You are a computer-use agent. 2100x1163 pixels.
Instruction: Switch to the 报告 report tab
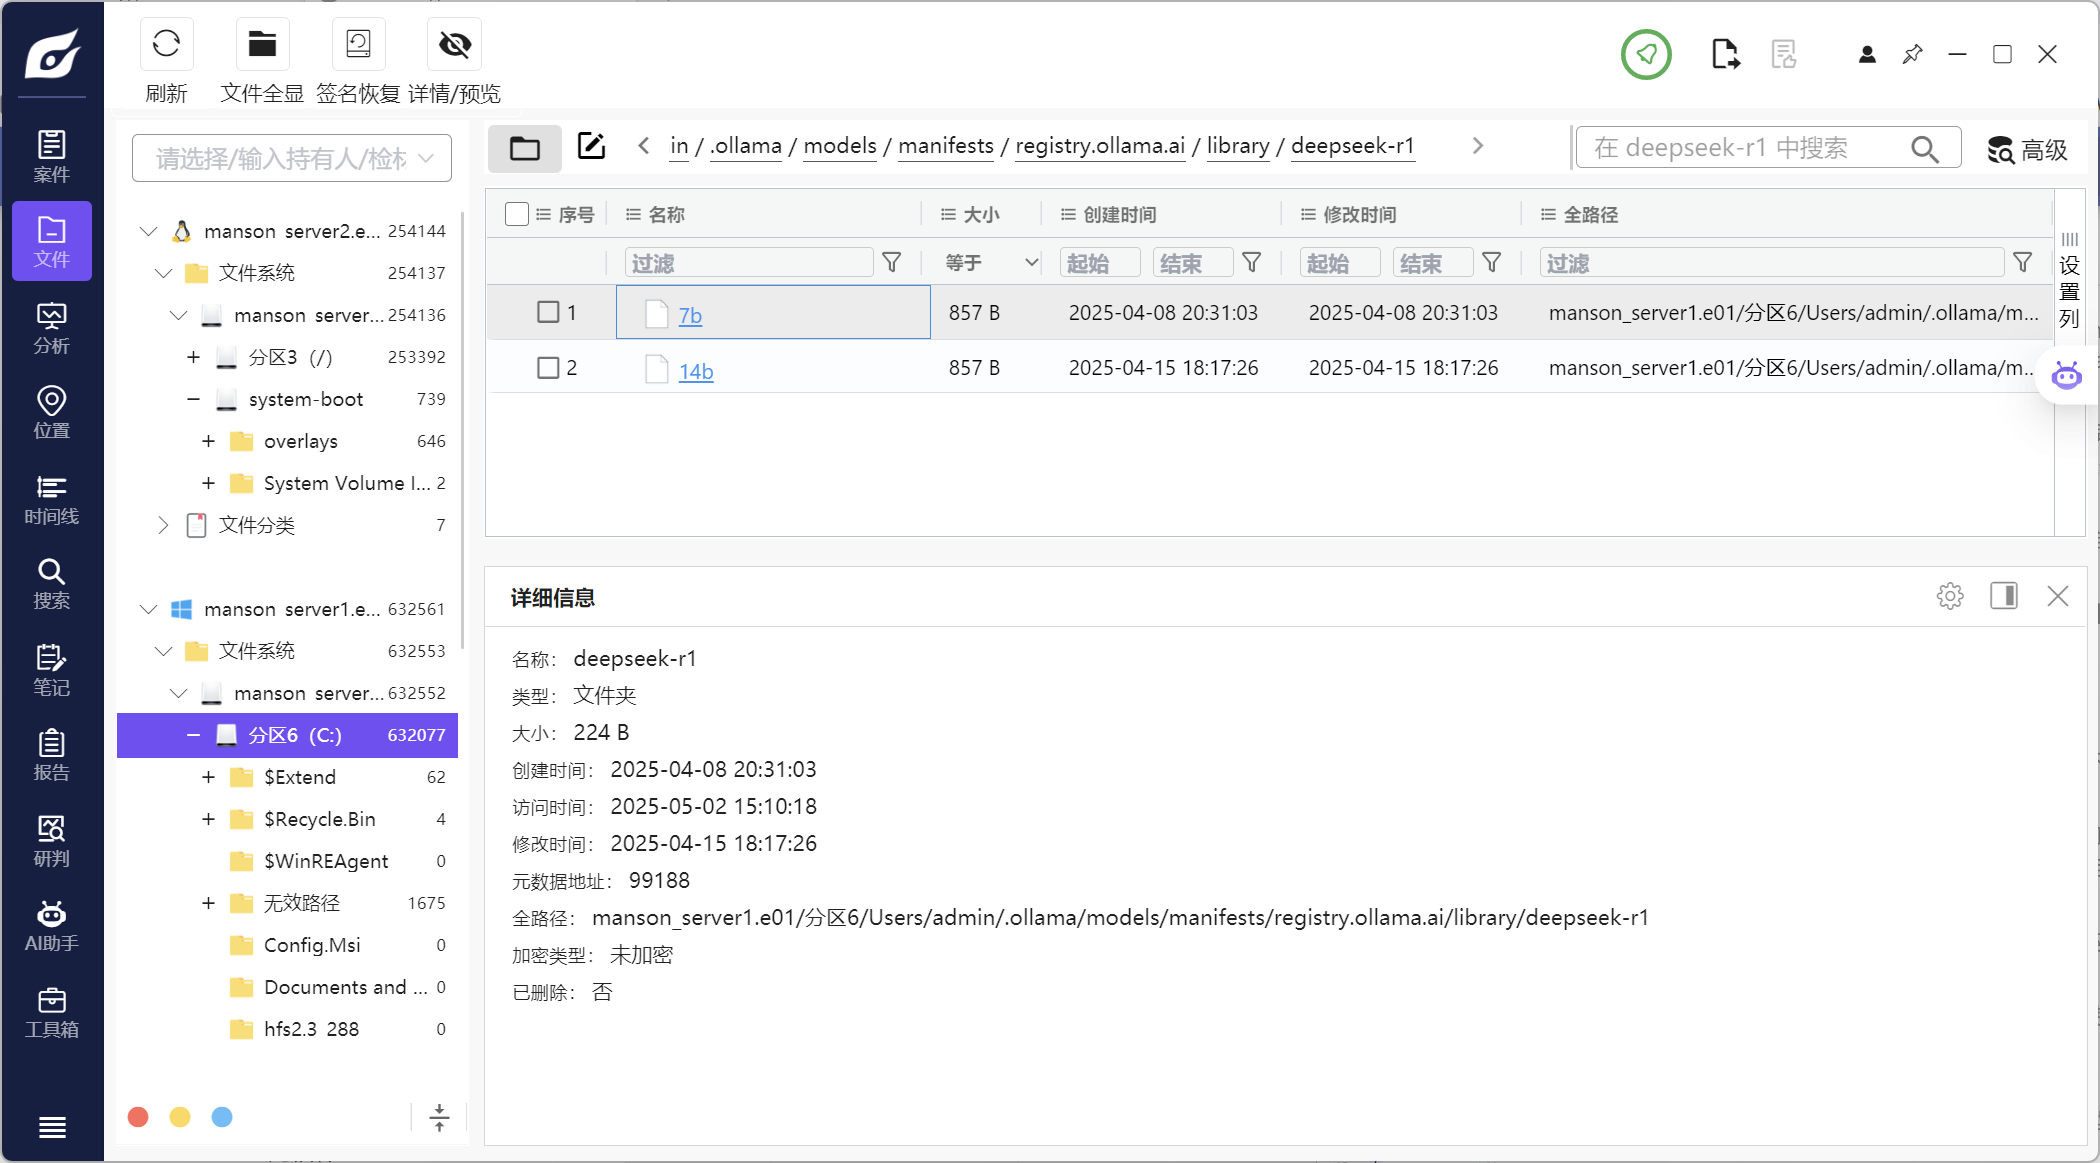pyautogui.click(x=51, y=755)
